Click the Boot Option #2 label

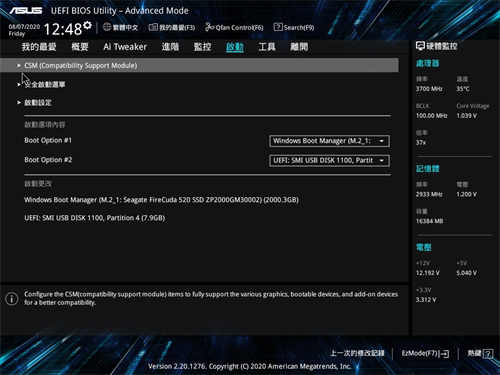(48, 160)
